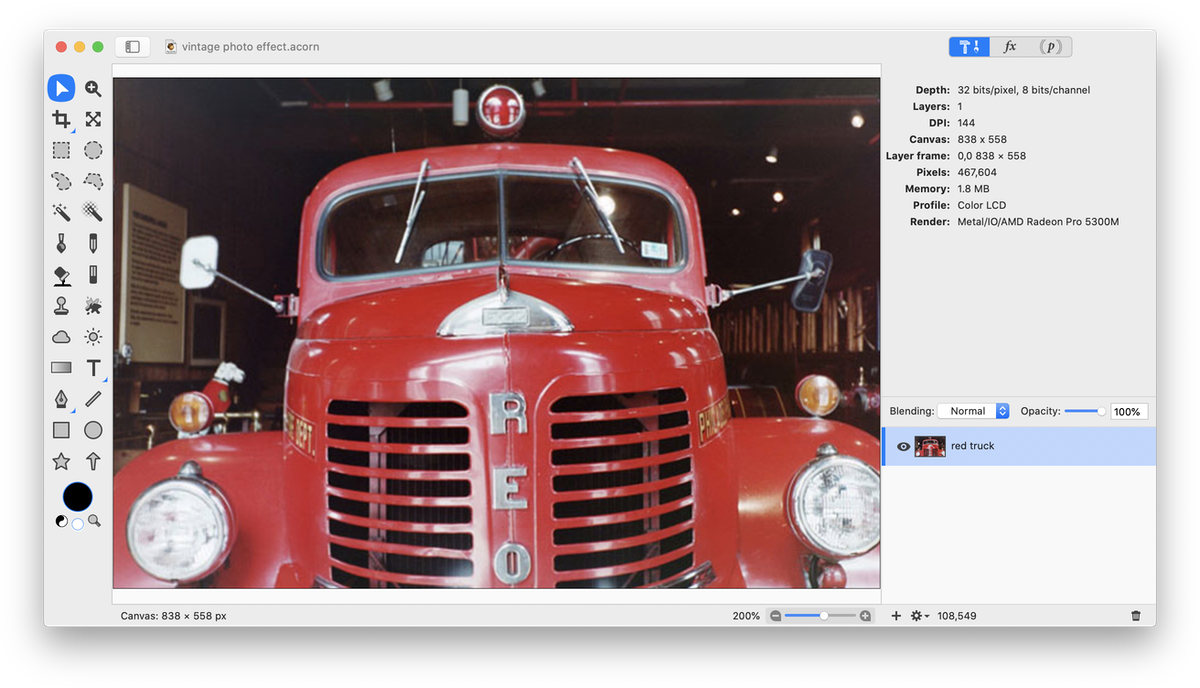Click the DPI value 144

[x=966, y=123]
